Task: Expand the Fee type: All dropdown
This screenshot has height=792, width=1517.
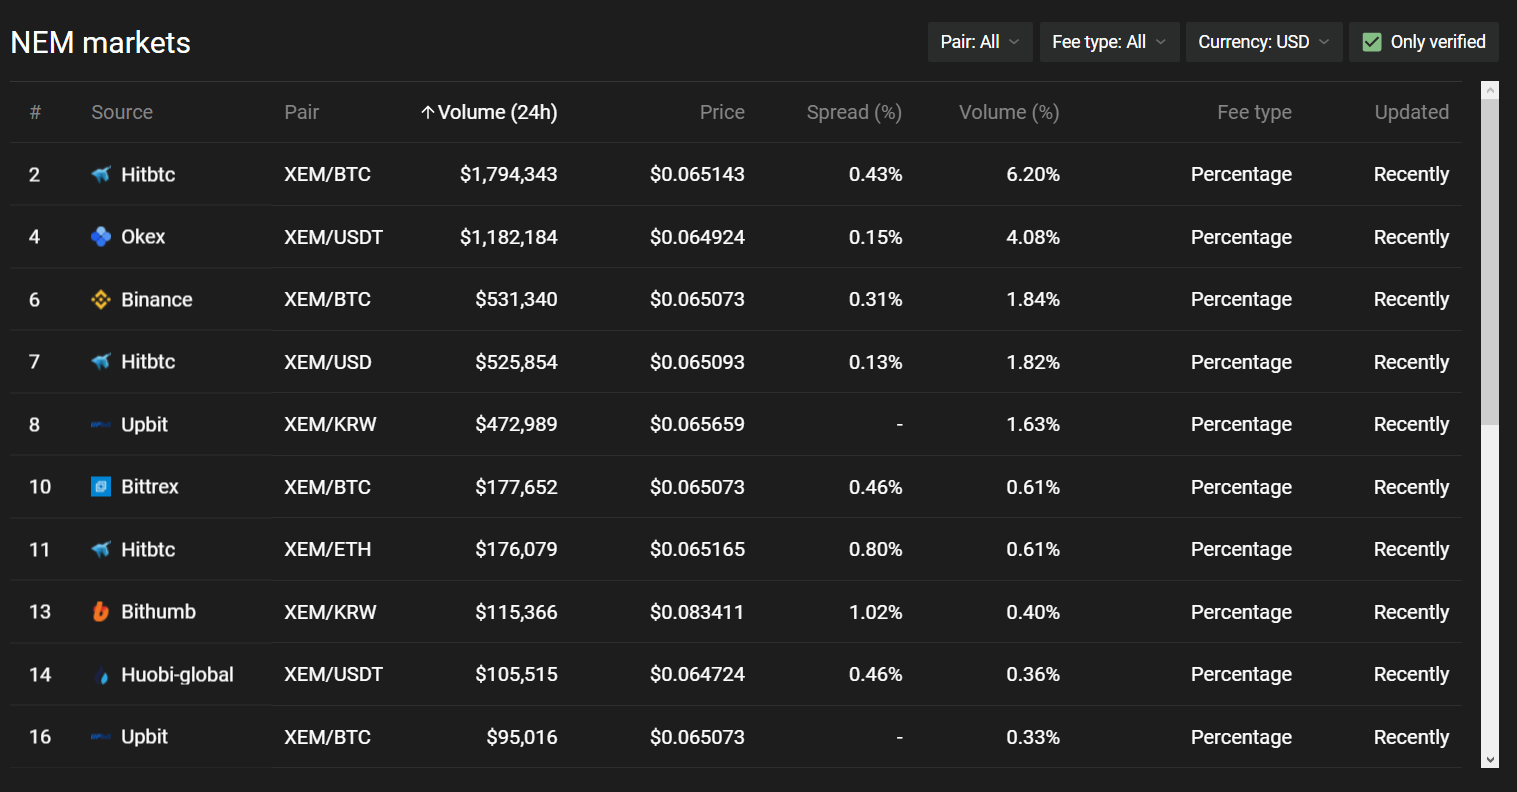Action: [x=1110, y=42]
